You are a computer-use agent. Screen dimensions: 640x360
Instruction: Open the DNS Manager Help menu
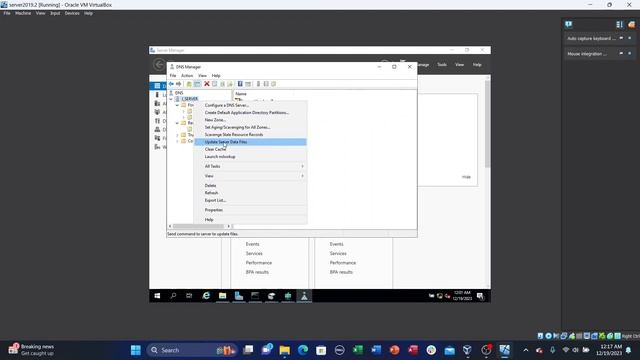(x=216, y=76)
